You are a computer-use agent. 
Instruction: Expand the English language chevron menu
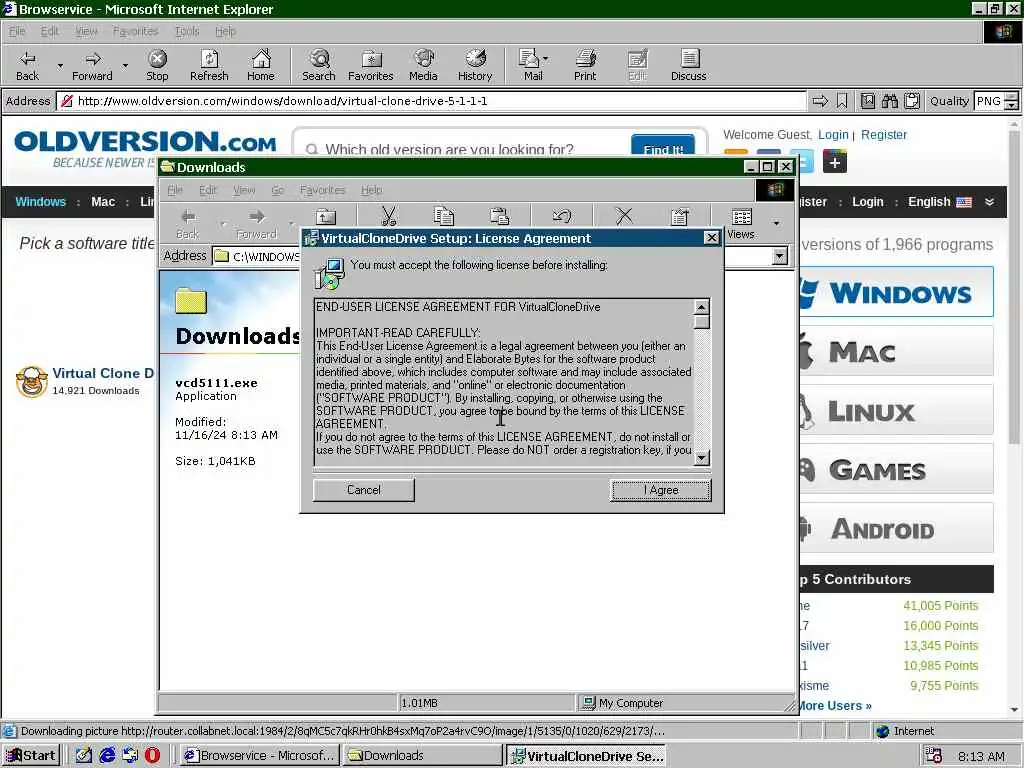click(989, 202)
